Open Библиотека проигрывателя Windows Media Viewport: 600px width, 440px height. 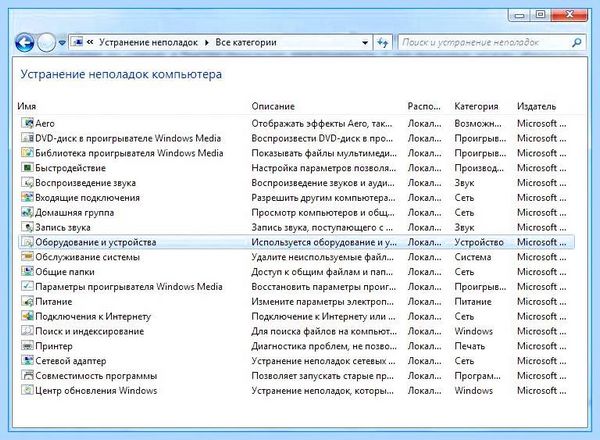(x=129, y=153)
